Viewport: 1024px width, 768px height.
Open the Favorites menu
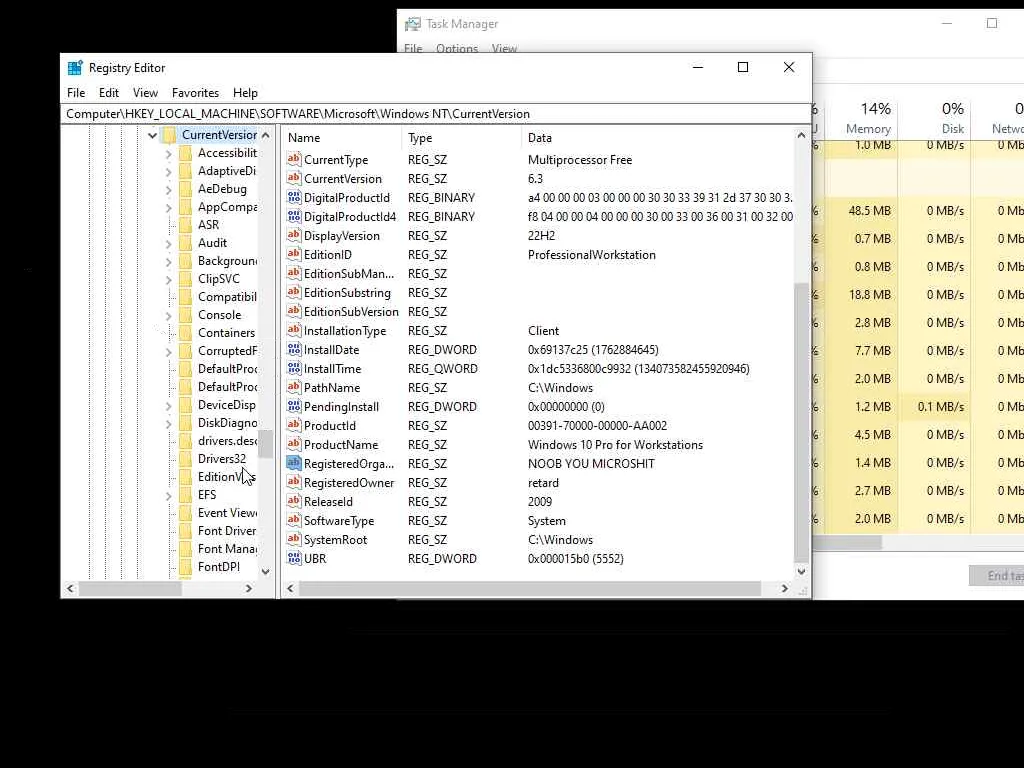pos(195,93)
